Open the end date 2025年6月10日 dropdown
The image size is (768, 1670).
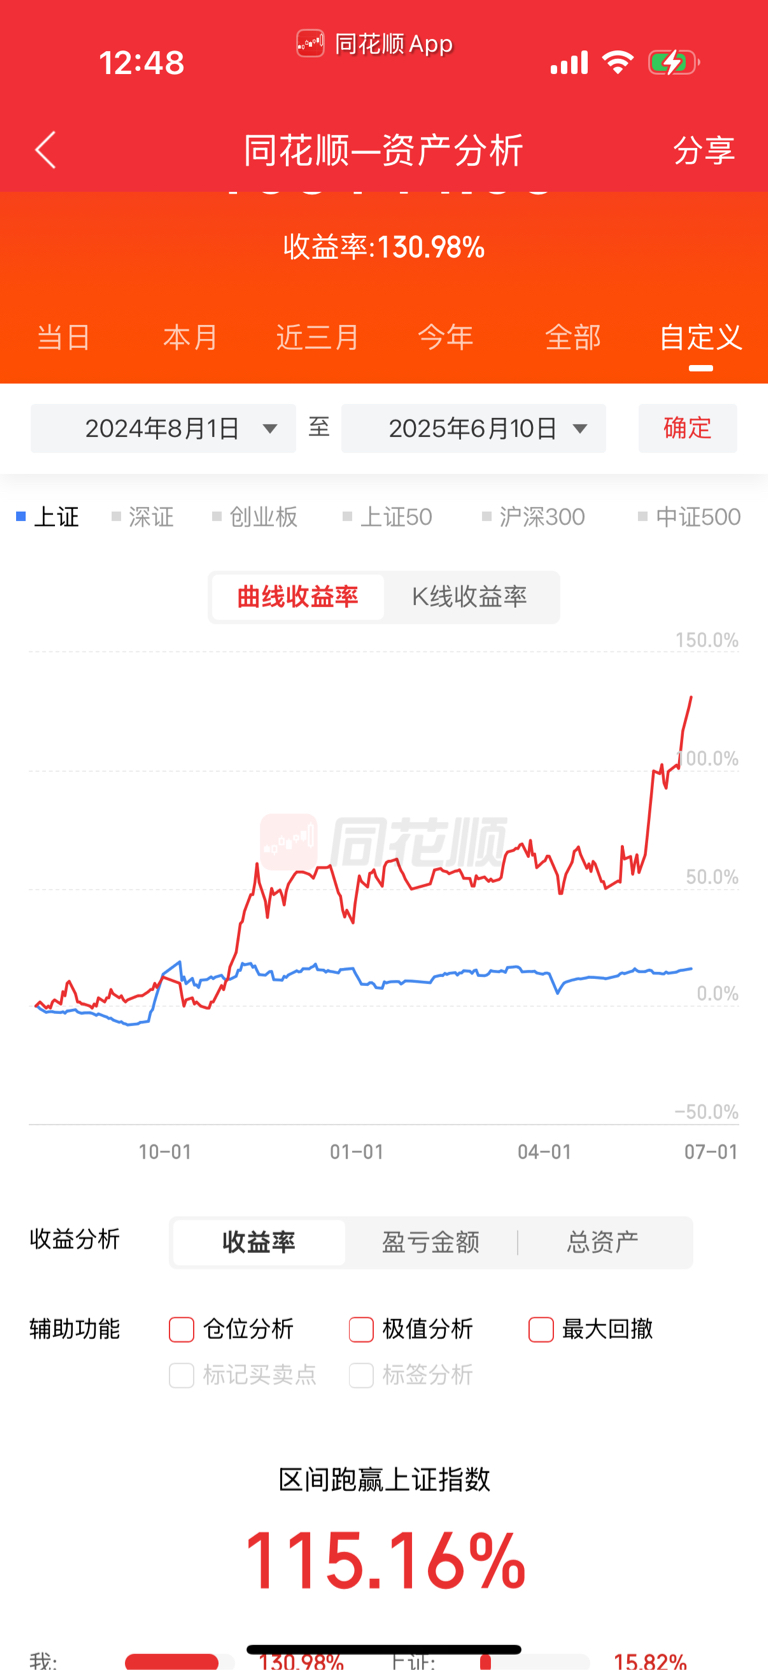coord(473,429)
